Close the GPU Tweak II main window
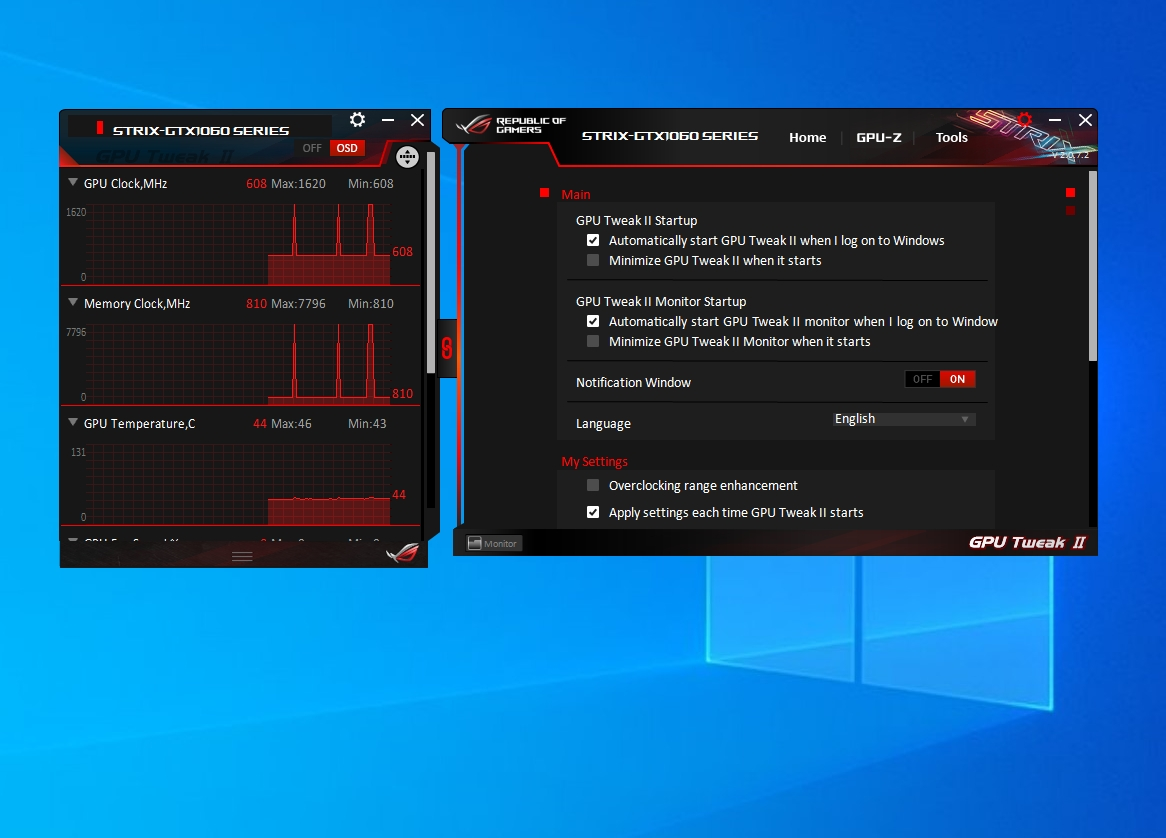Viewport: 1166px width, 838px height. pyautogui.click(x=1086, y=120)
